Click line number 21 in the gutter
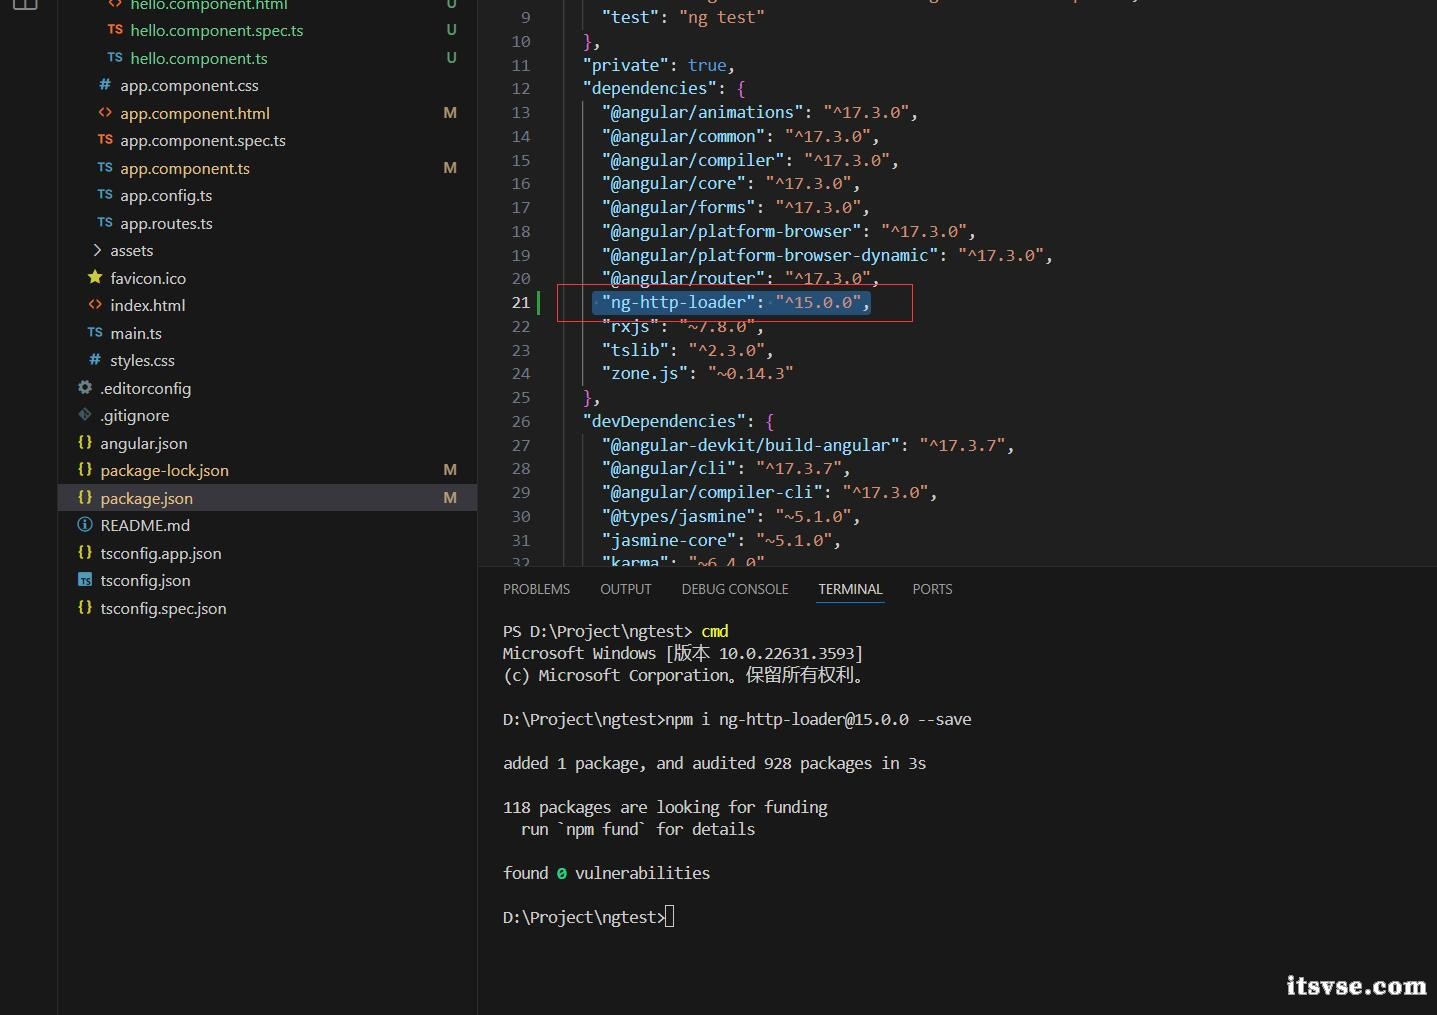 coord(521,302)
